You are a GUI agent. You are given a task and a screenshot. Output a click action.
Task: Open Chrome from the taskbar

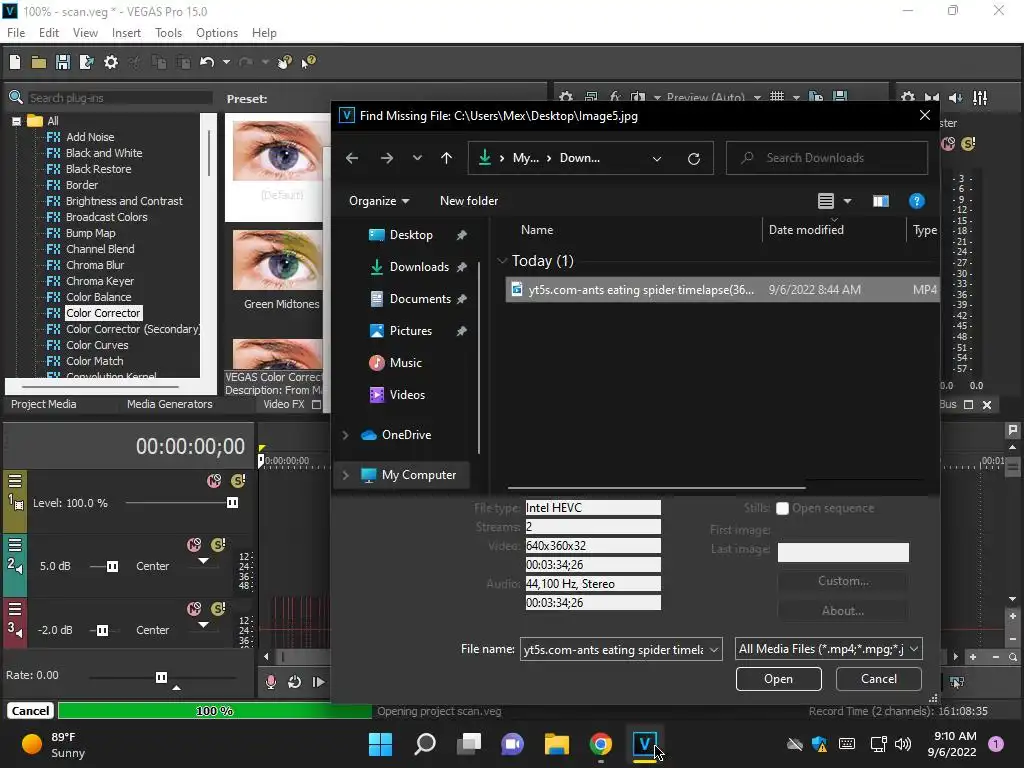(600, 744)
